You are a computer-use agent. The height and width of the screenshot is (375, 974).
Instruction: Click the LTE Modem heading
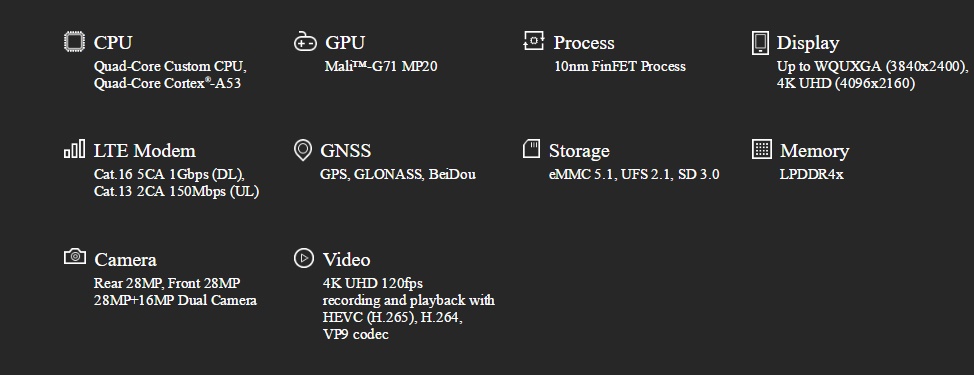145,151
